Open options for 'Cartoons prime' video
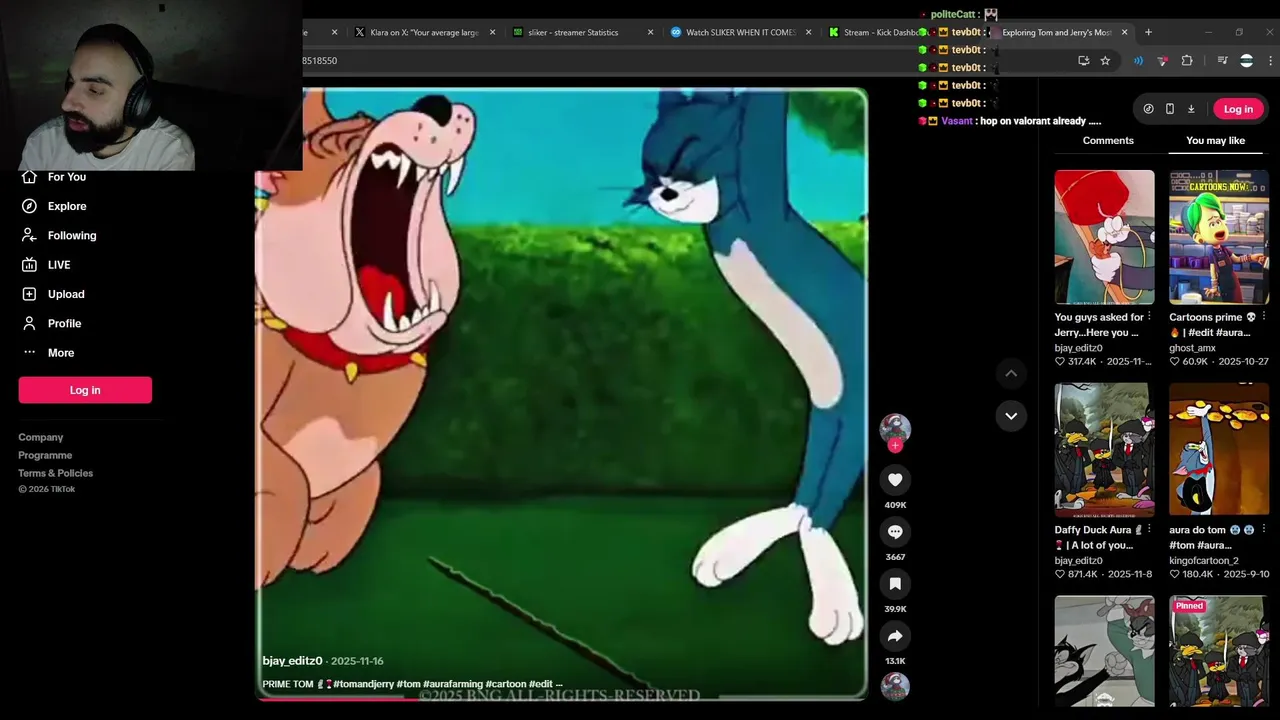Image resolution: width=1280 pixels, height=720 pixels. click(x=1264, y=317)
